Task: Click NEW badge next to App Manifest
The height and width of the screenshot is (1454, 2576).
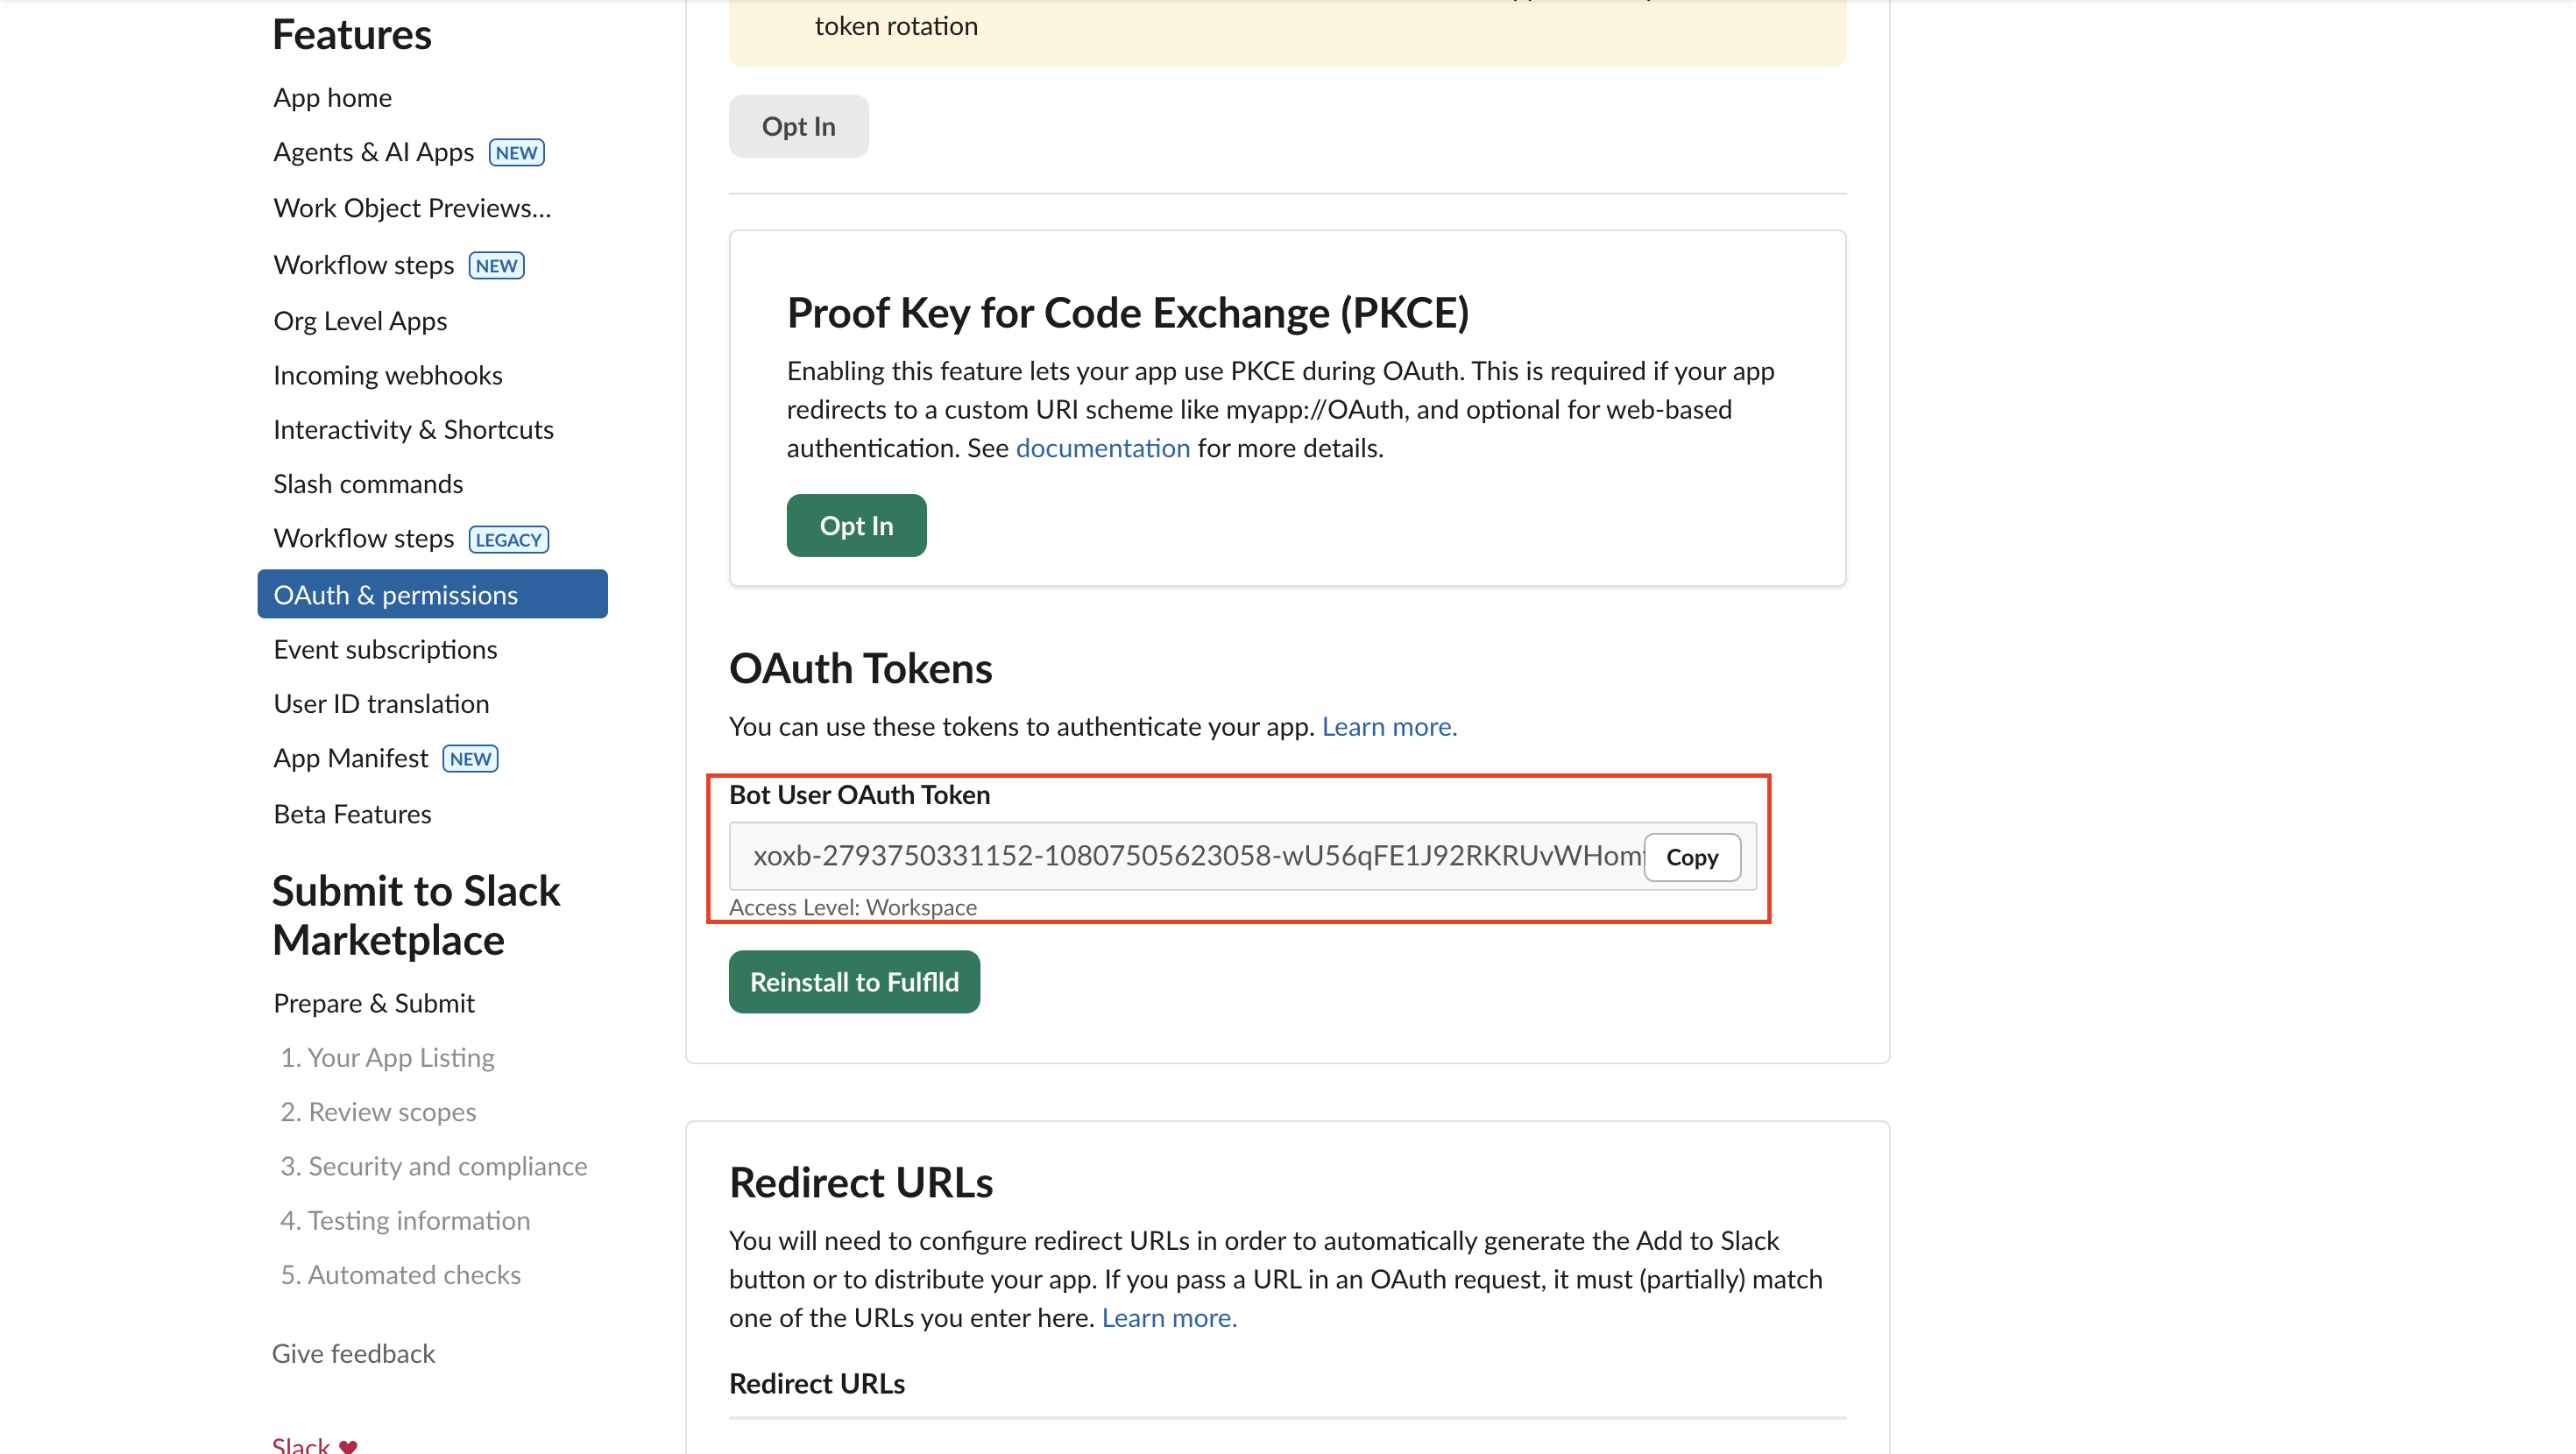Action: coord(470,759)
